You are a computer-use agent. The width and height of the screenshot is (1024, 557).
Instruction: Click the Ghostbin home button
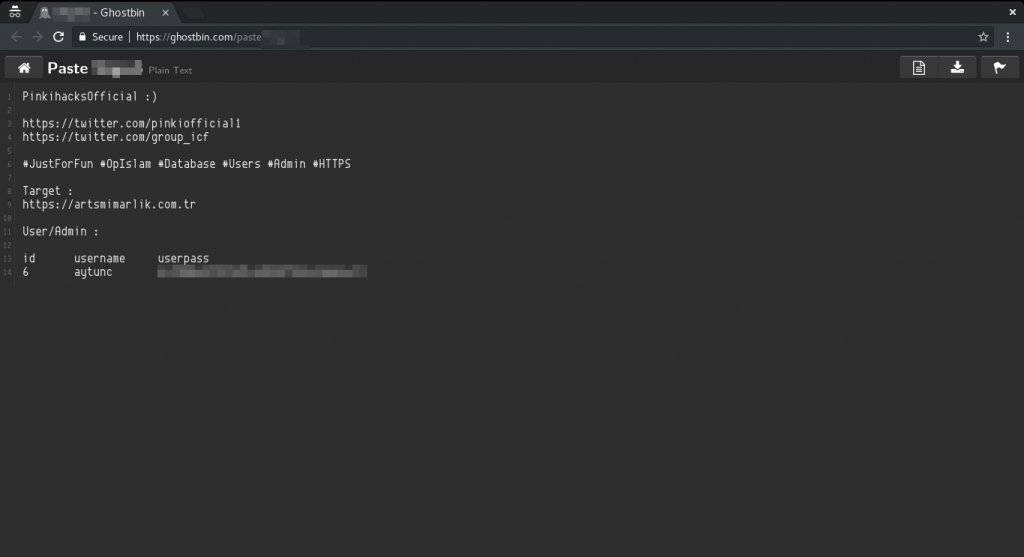click(x=24, y=68)
